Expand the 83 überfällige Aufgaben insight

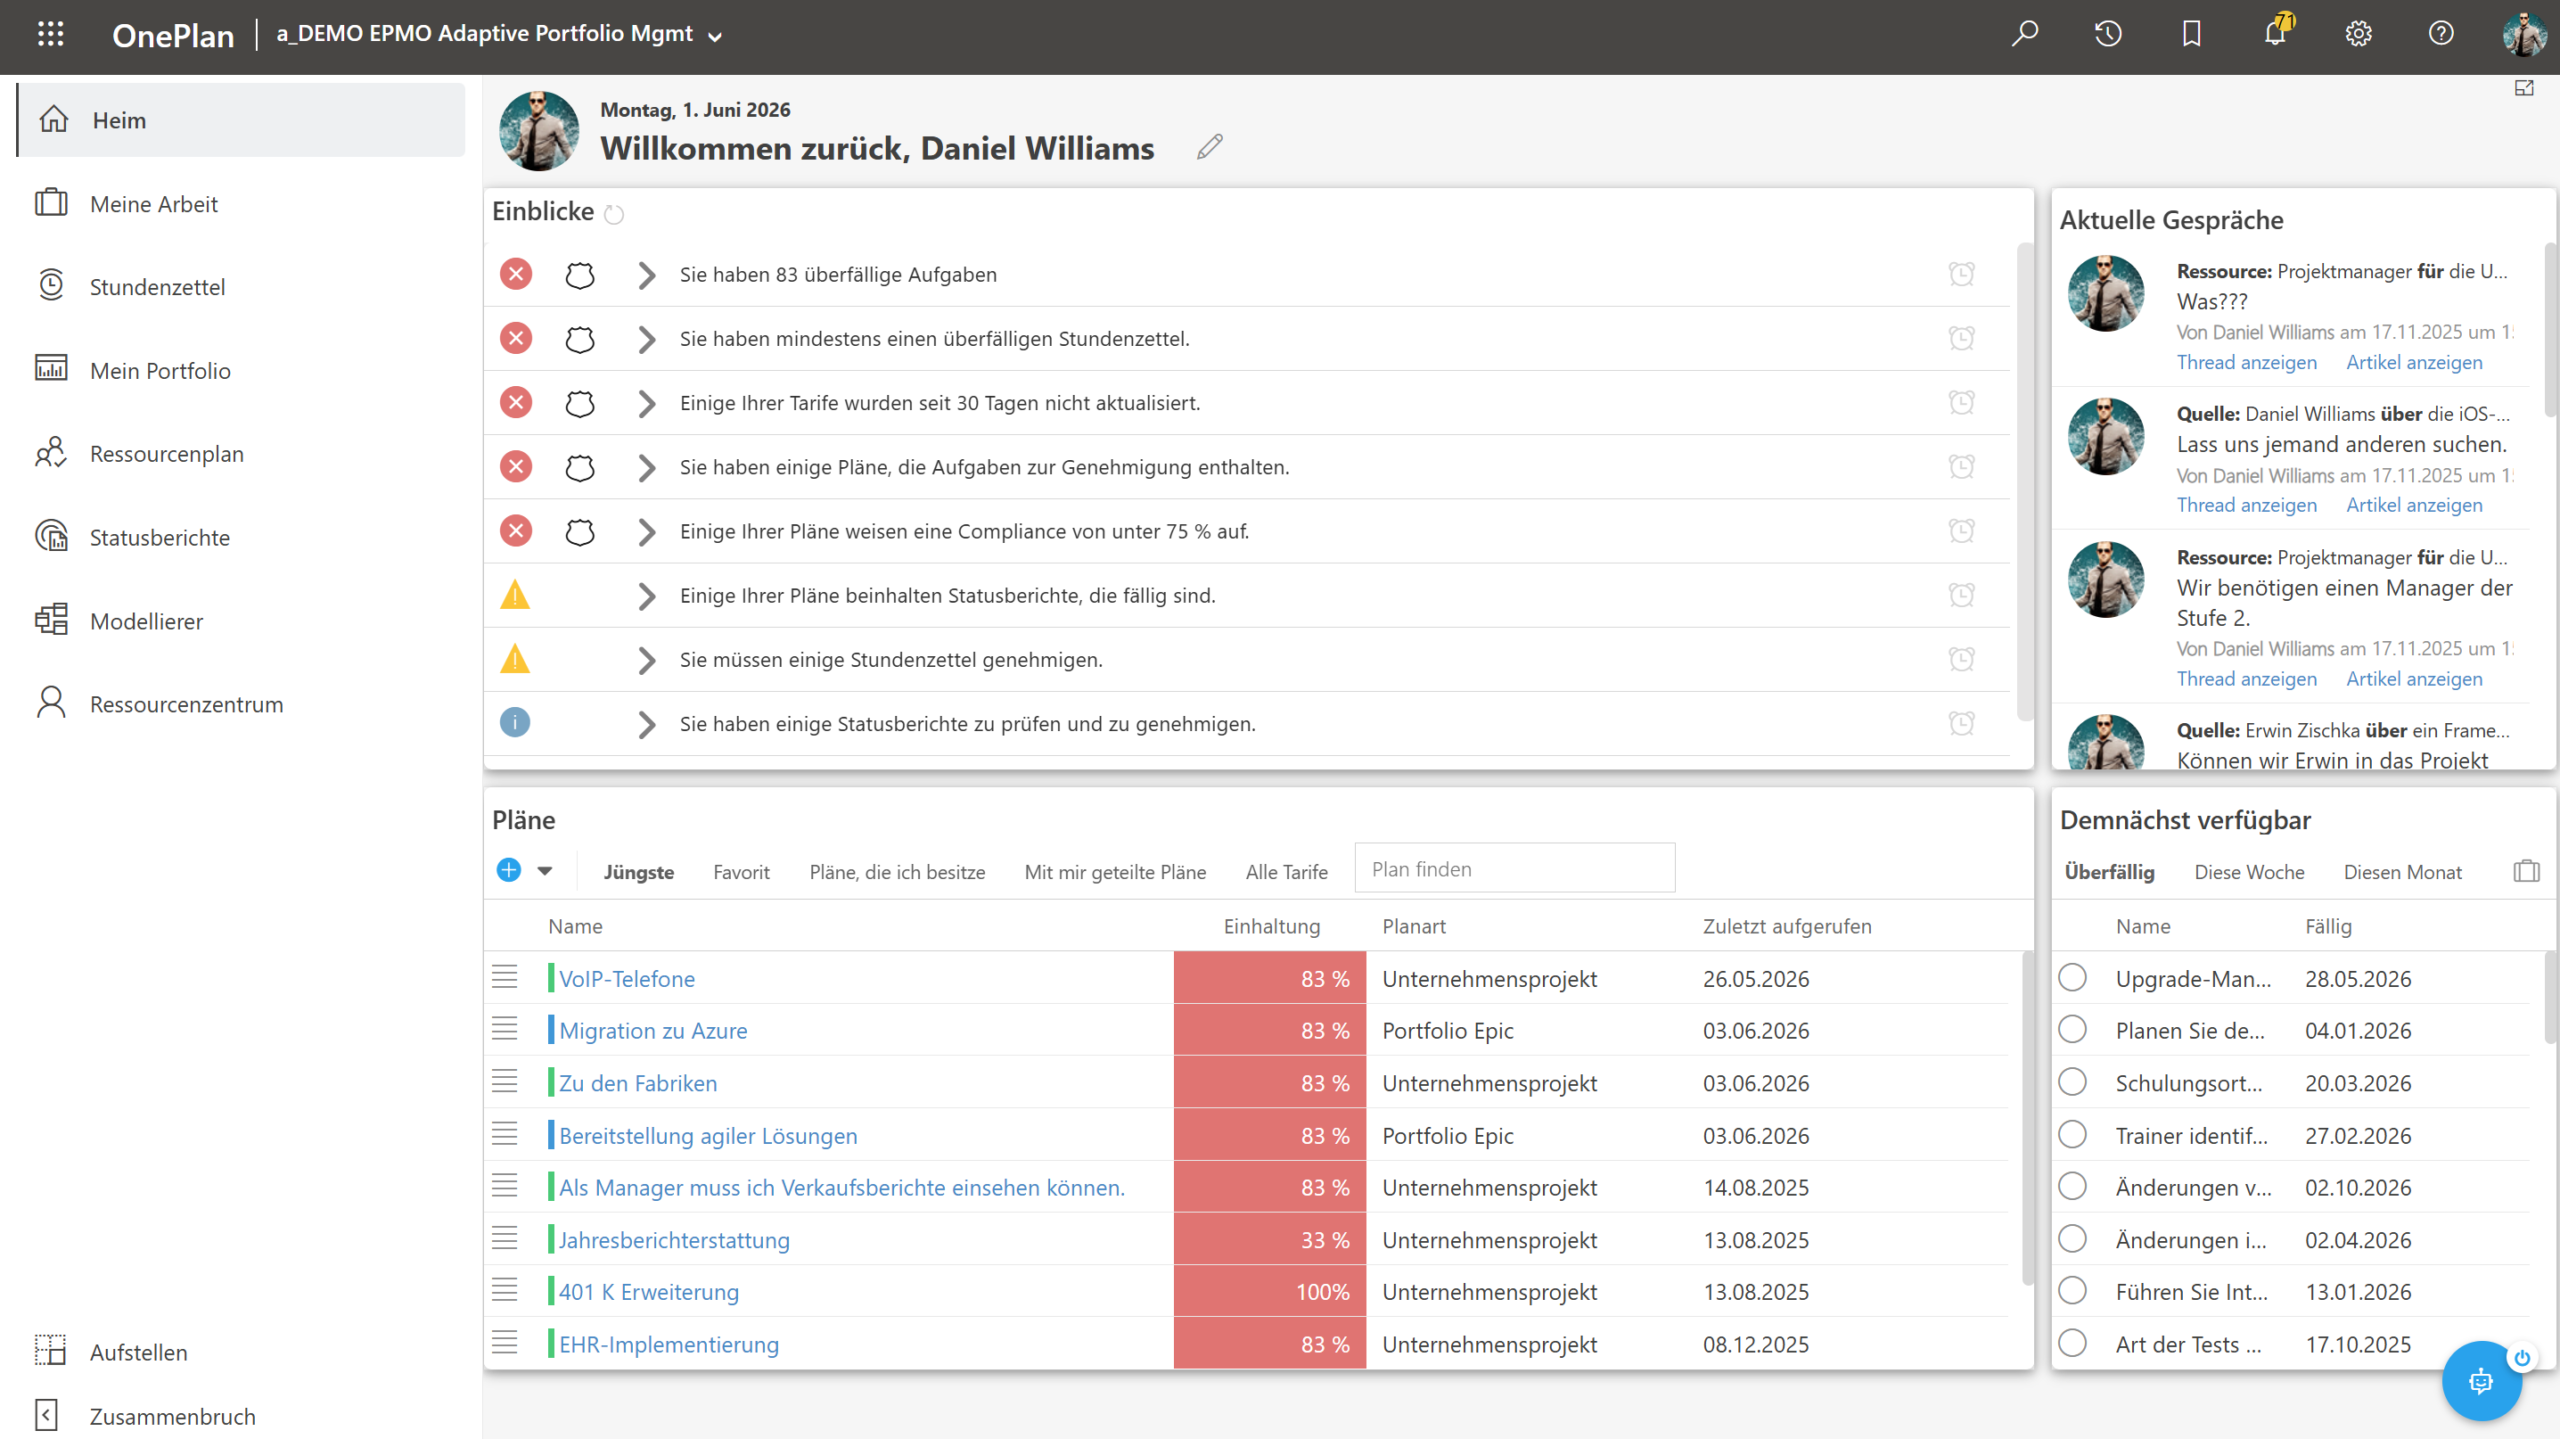[646, 275]
